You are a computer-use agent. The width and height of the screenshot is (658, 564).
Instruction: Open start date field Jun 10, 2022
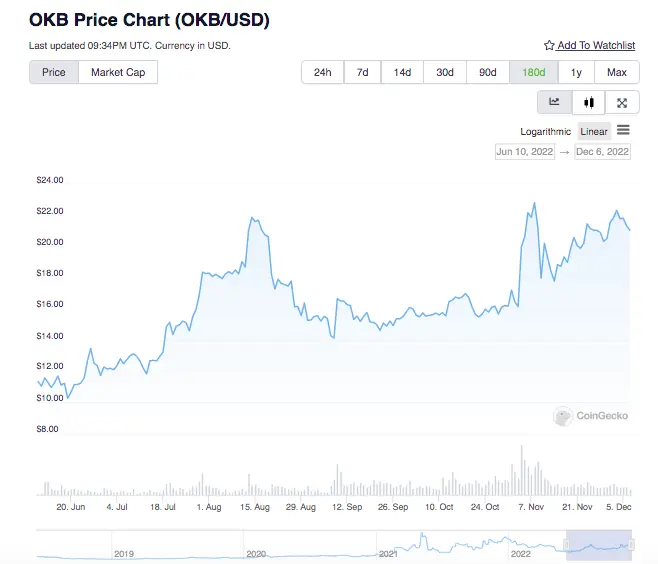(525, 151)
